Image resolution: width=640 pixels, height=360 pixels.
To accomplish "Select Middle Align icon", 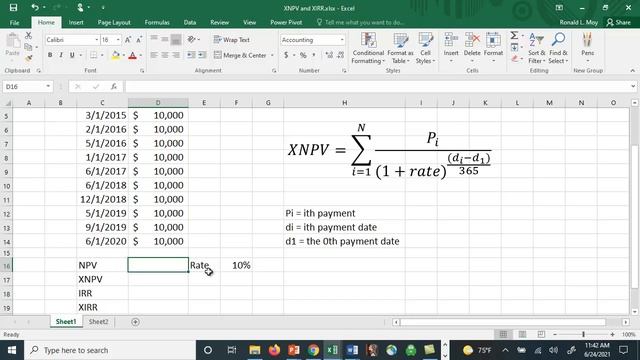I will [165, 40].
